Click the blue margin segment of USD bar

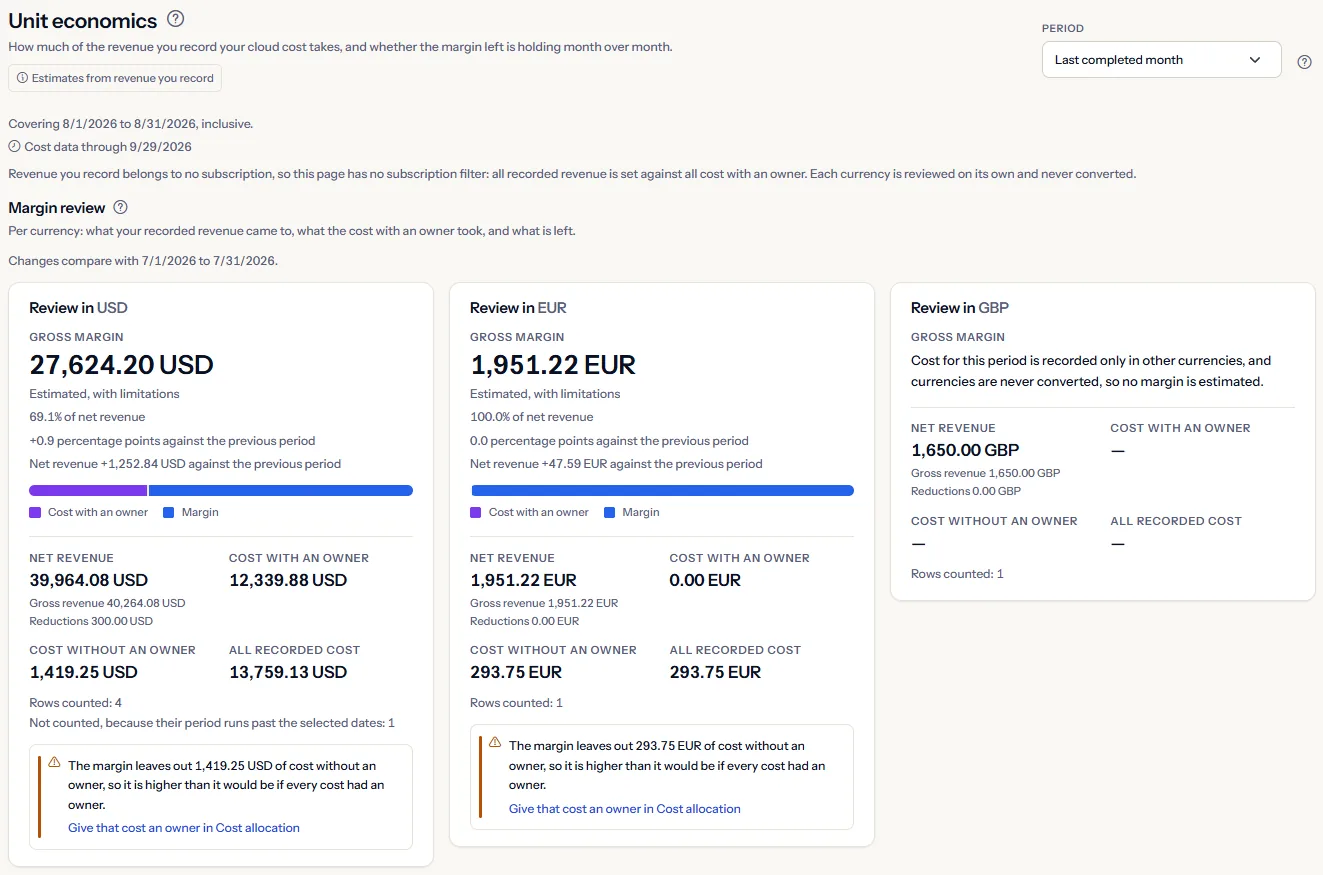point(281,491)
